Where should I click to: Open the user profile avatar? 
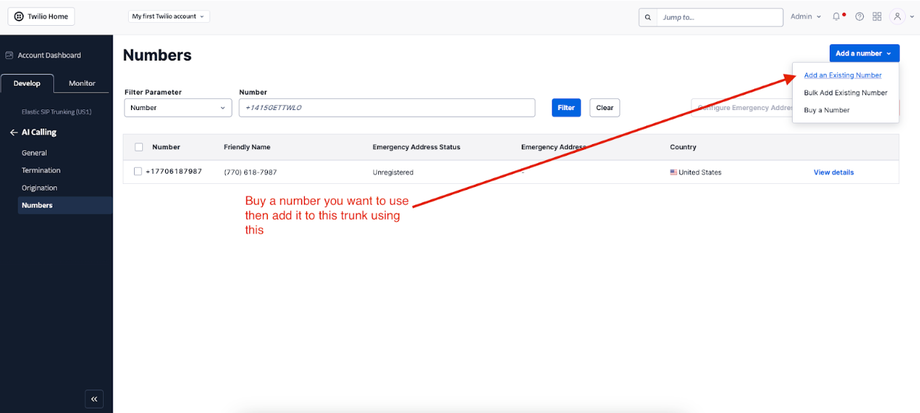coord(898,17)
